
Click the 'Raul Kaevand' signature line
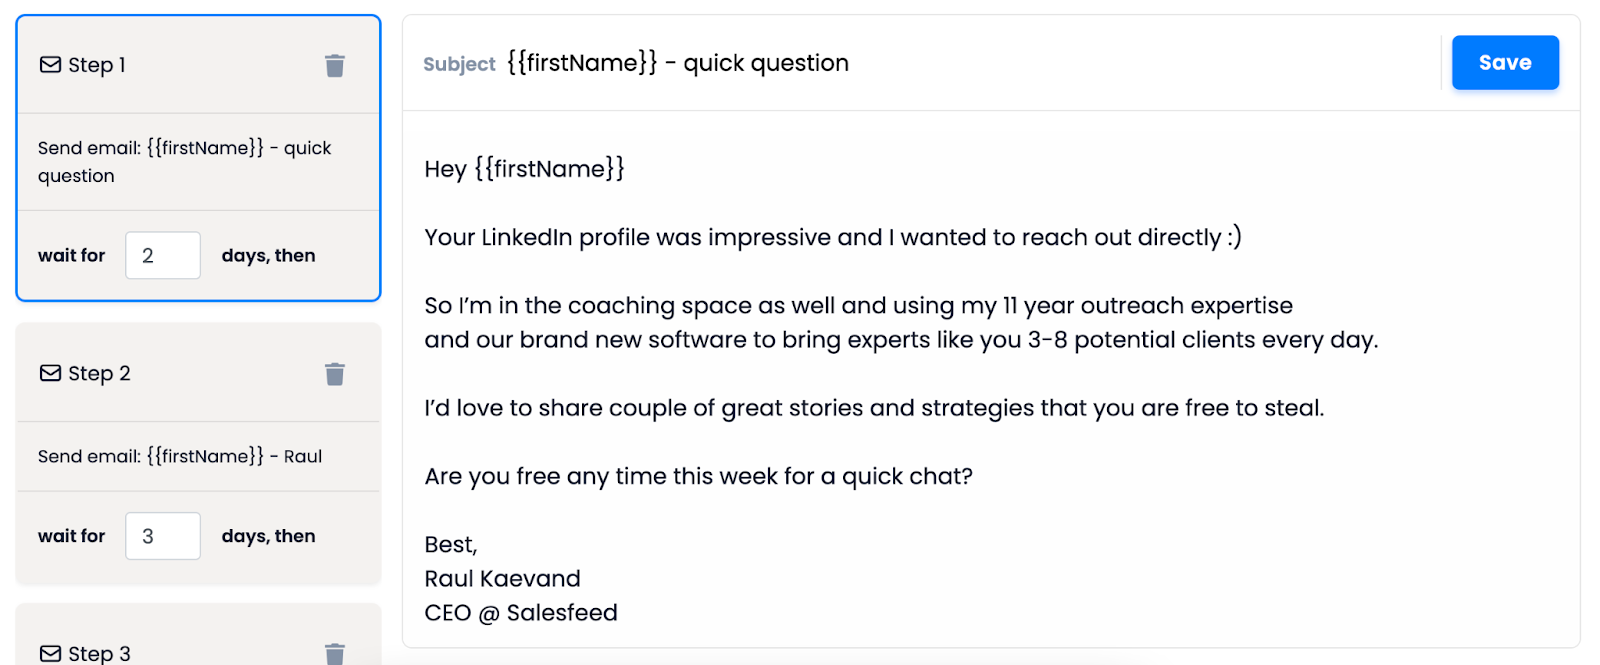[x=502, y=578]
